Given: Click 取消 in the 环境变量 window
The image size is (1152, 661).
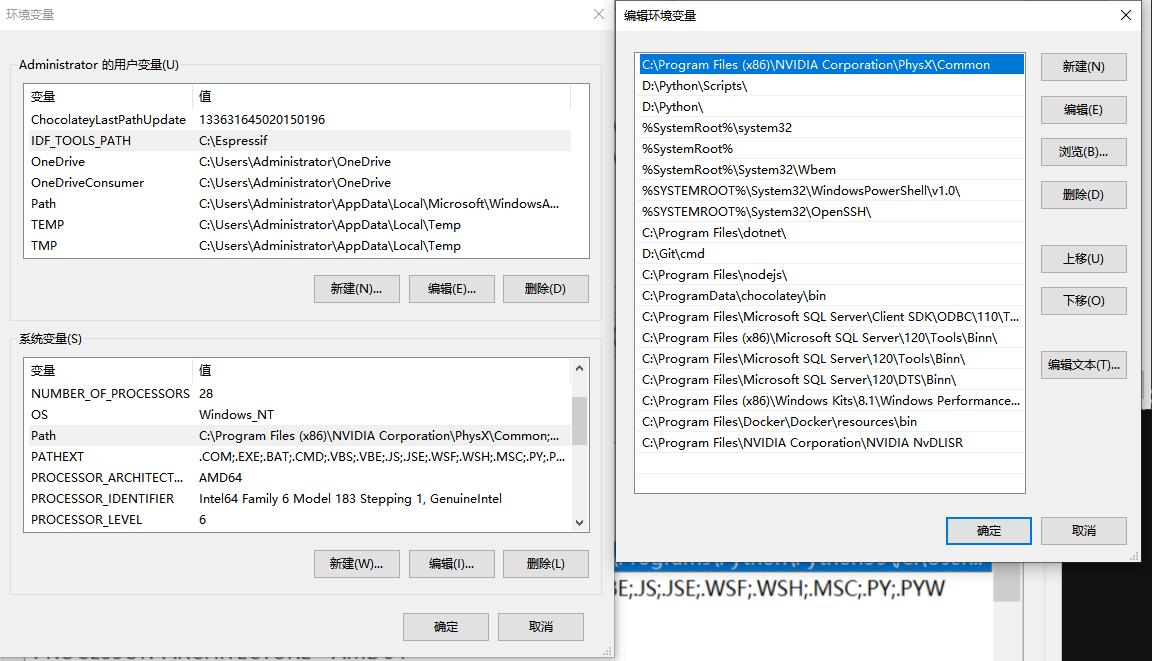Looking at the screenshot, I should pyautogui.click(x=541, y=626).
